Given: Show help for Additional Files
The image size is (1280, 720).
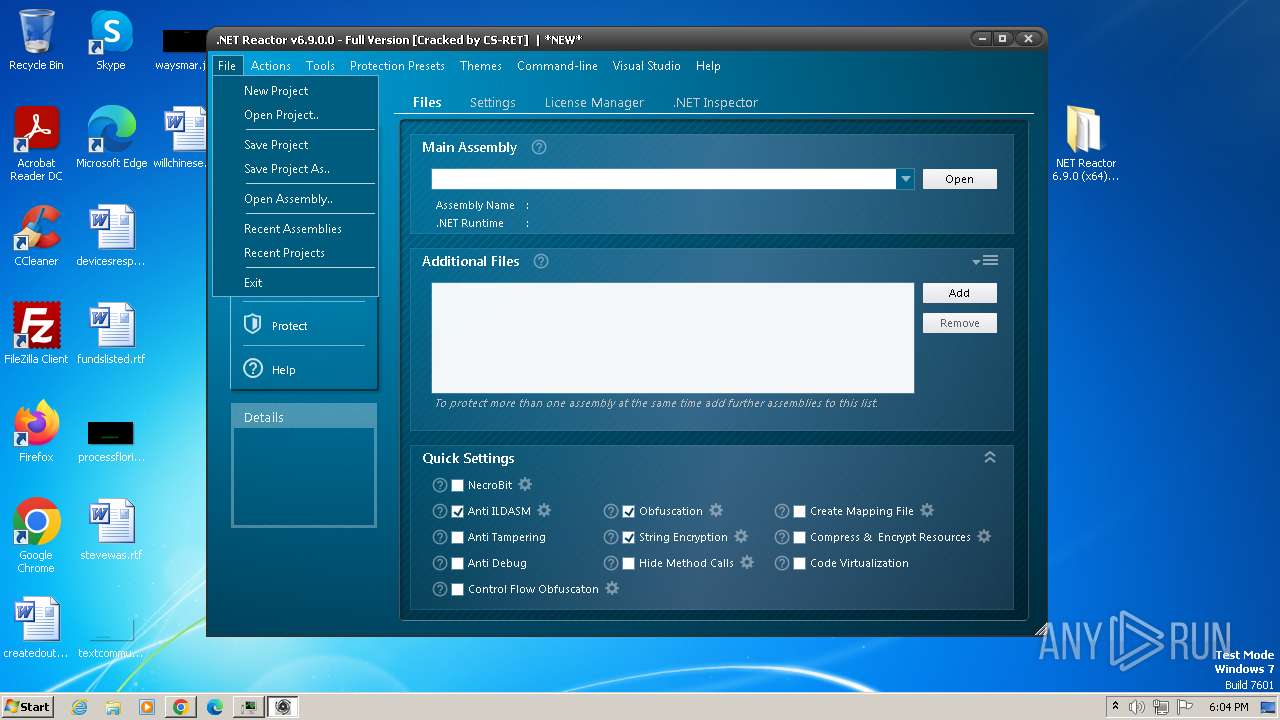Looking at the screenshot, I should click(541, 261).
